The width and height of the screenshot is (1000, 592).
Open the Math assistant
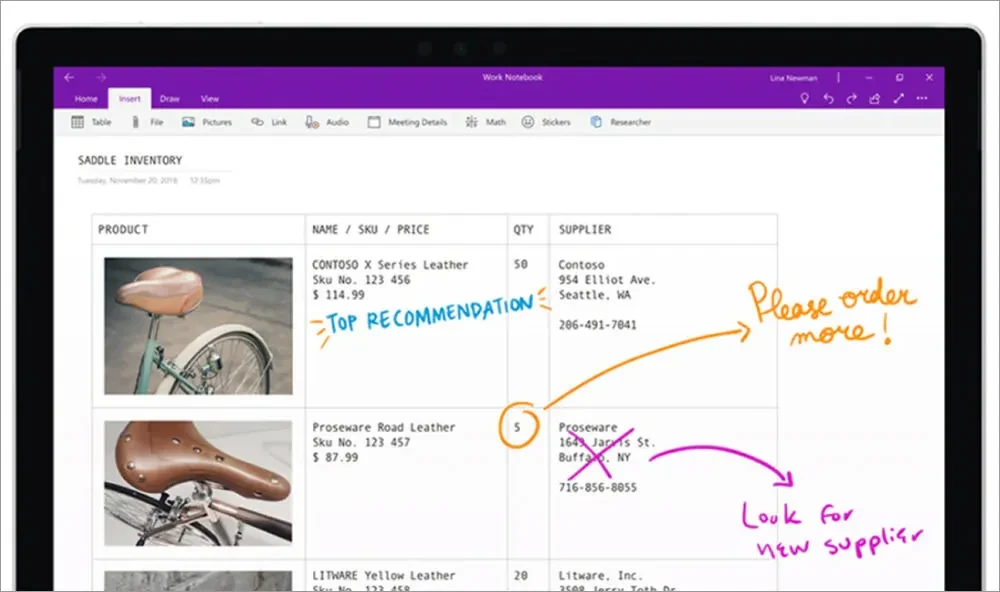point(485,121)
